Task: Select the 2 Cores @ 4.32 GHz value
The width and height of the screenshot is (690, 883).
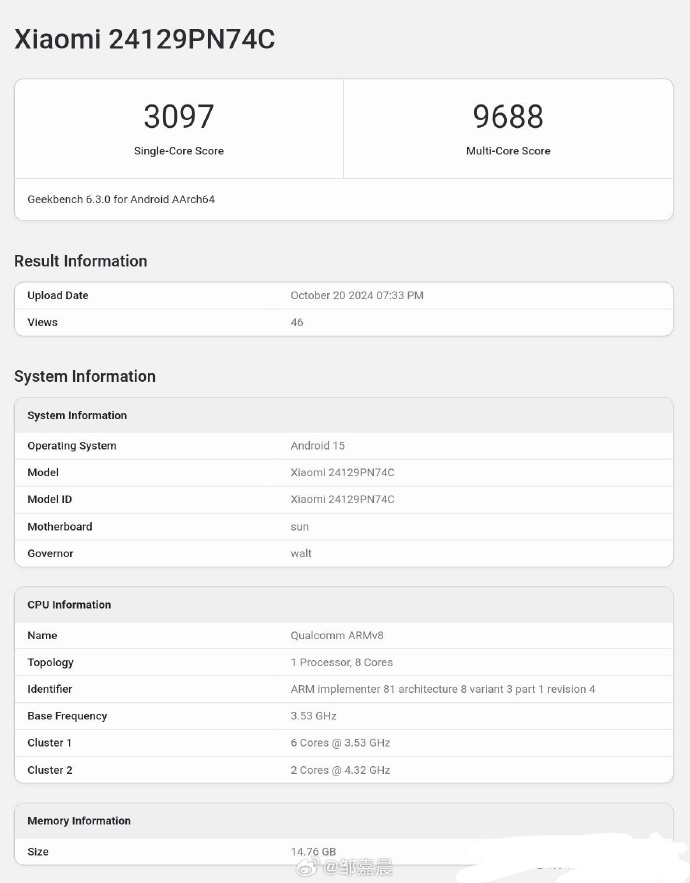Action: (x=340, y=770)
